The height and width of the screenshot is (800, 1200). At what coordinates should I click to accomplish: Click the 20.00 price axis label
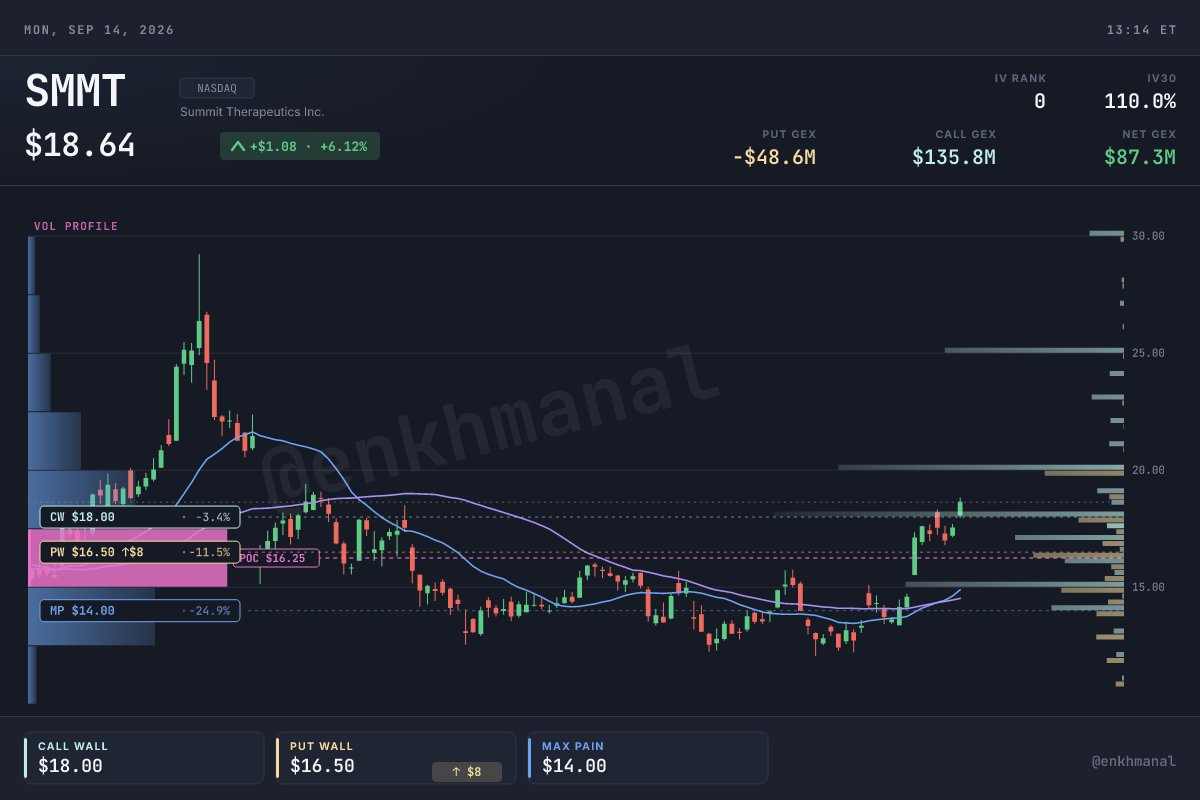point(1148,470)
